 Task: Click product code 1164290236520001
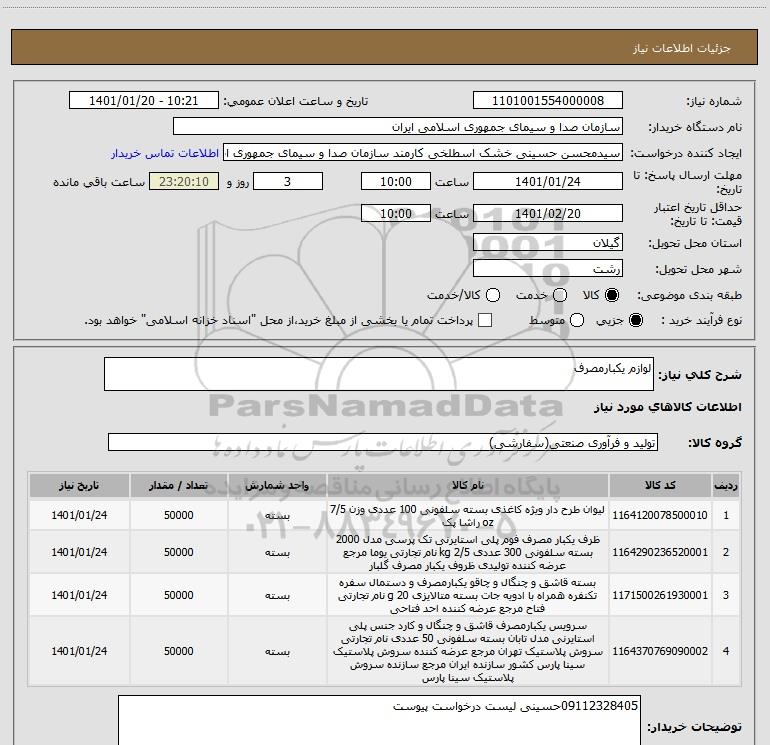(x=660, y=552)
